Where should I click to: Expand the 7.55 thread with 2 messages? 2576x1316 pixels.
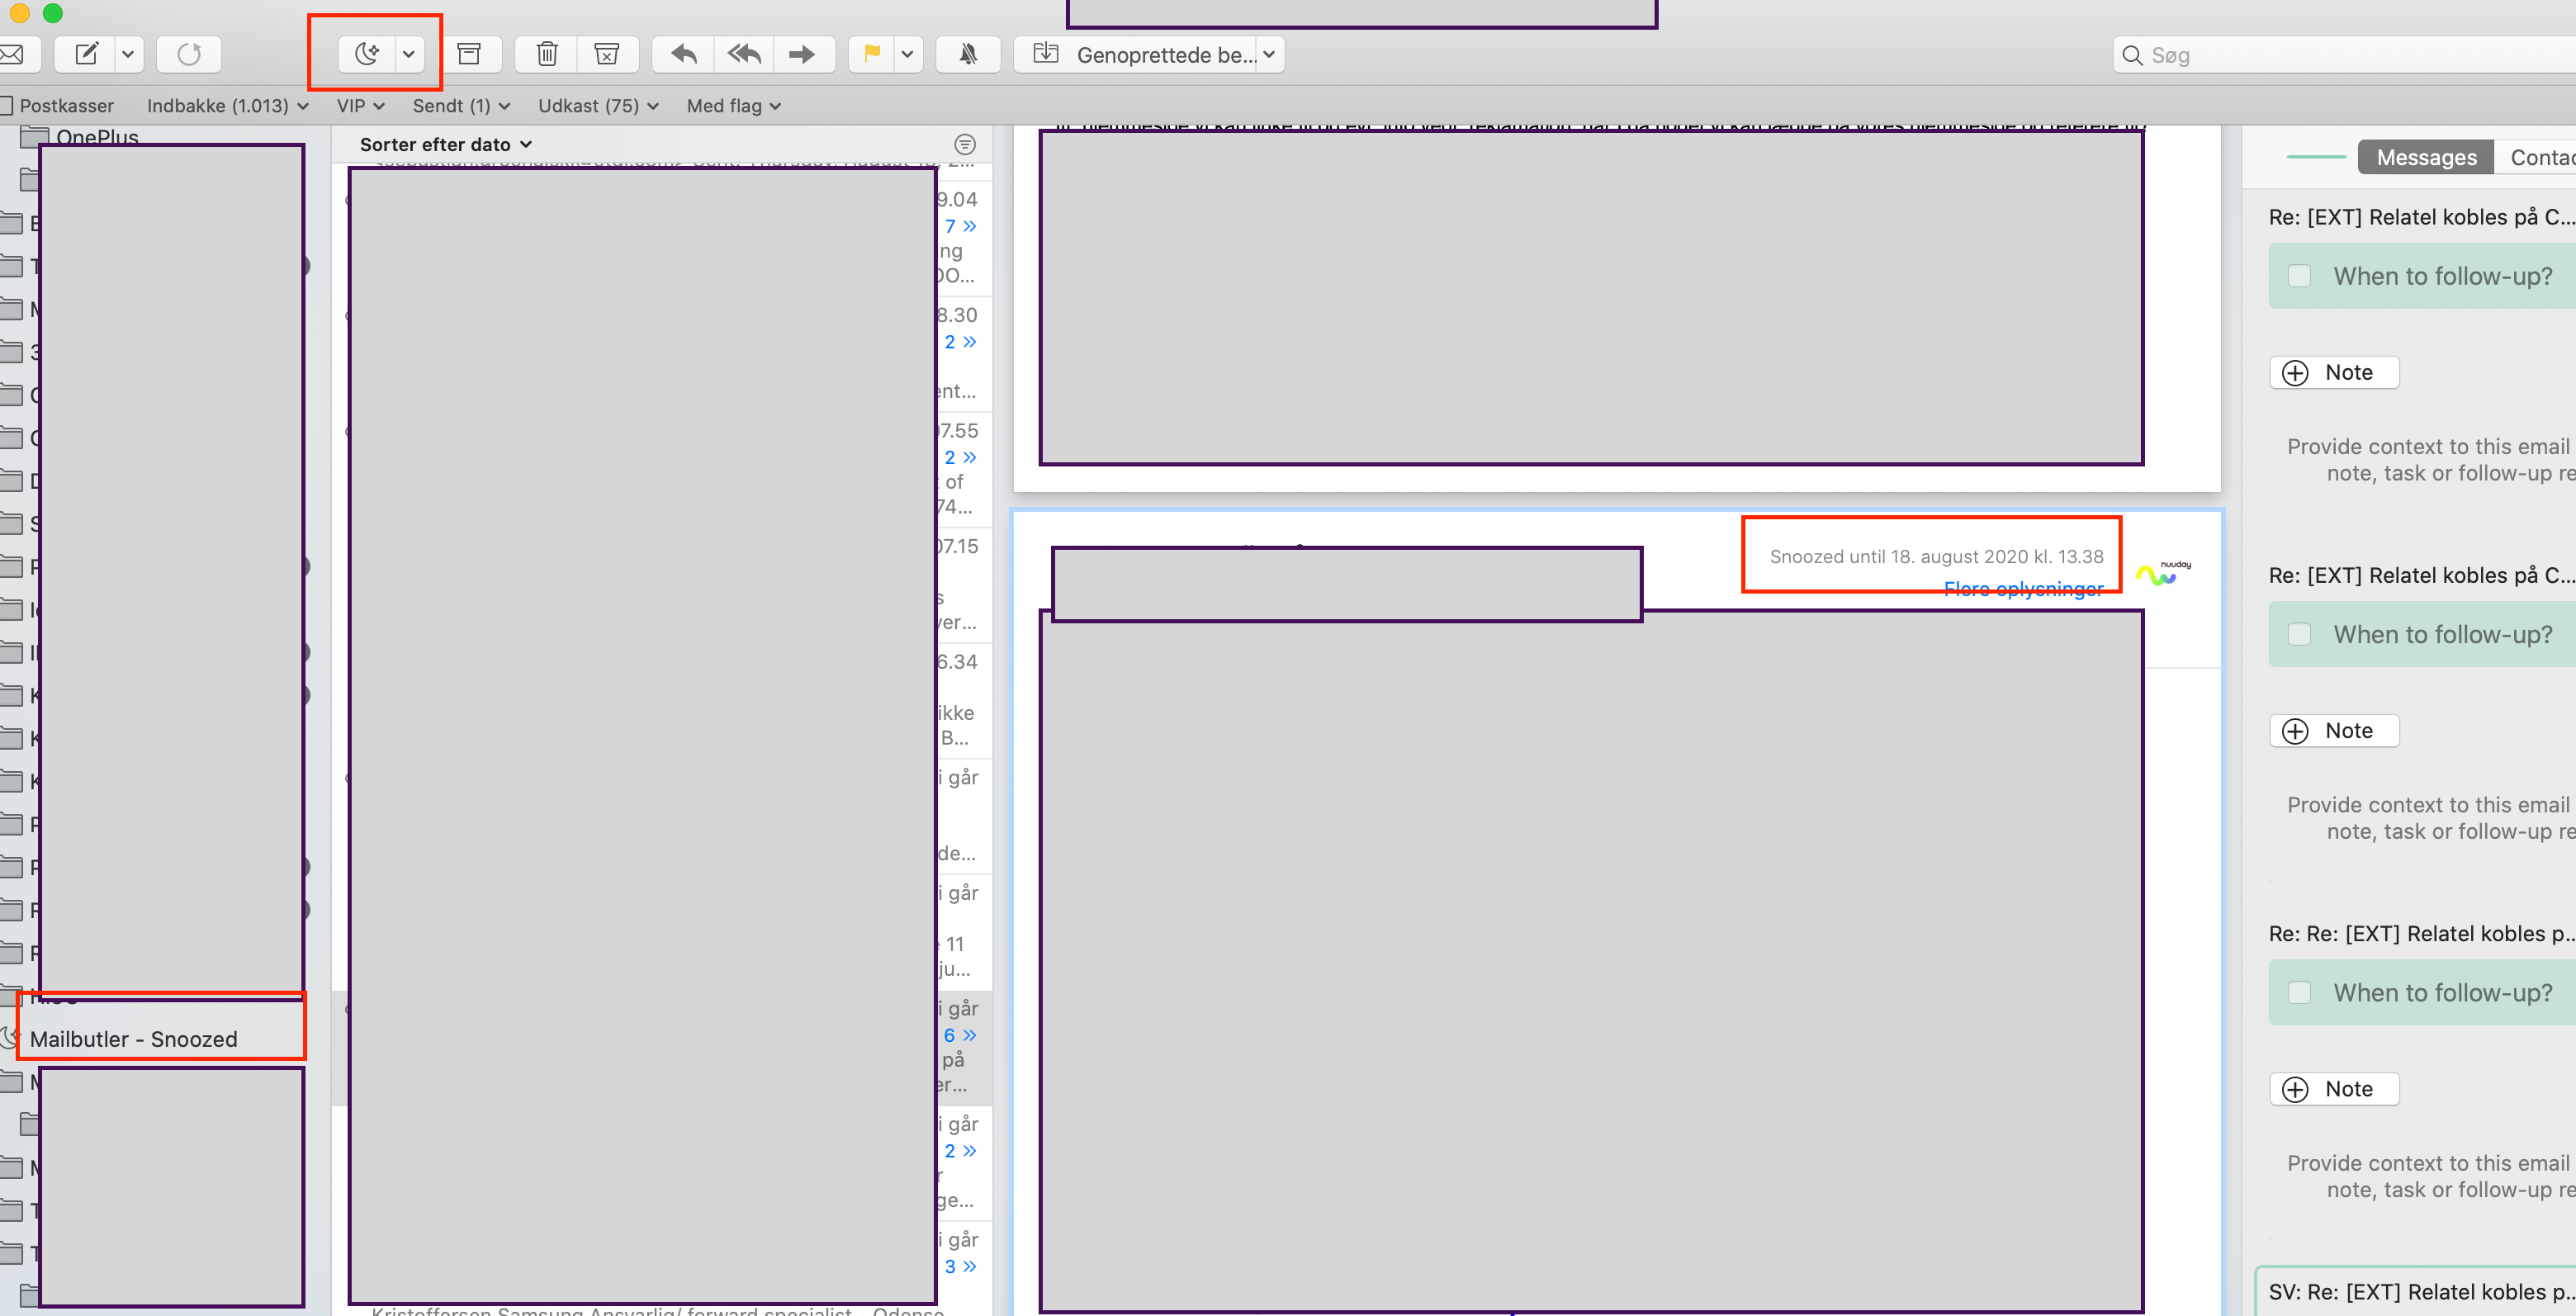[x=960, y=457]
